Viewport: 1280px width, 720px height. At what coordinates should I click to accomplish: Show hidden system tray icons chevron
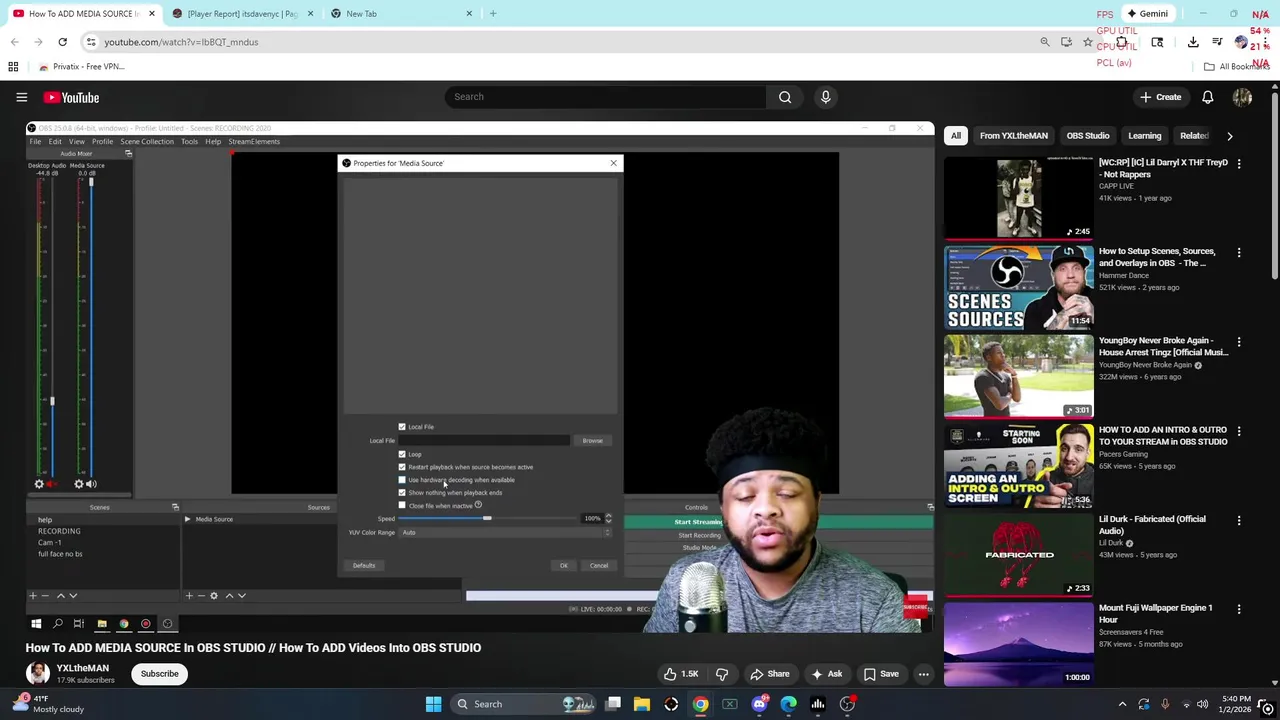click(1122, 704)
